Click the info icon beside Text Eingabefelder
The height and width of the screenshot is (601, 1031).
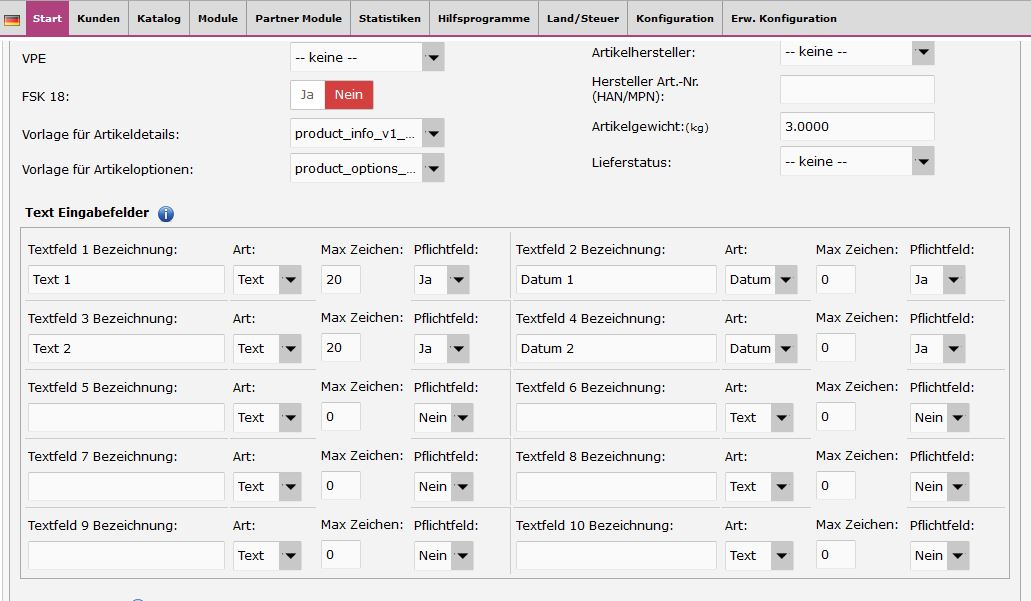(166, 213)
